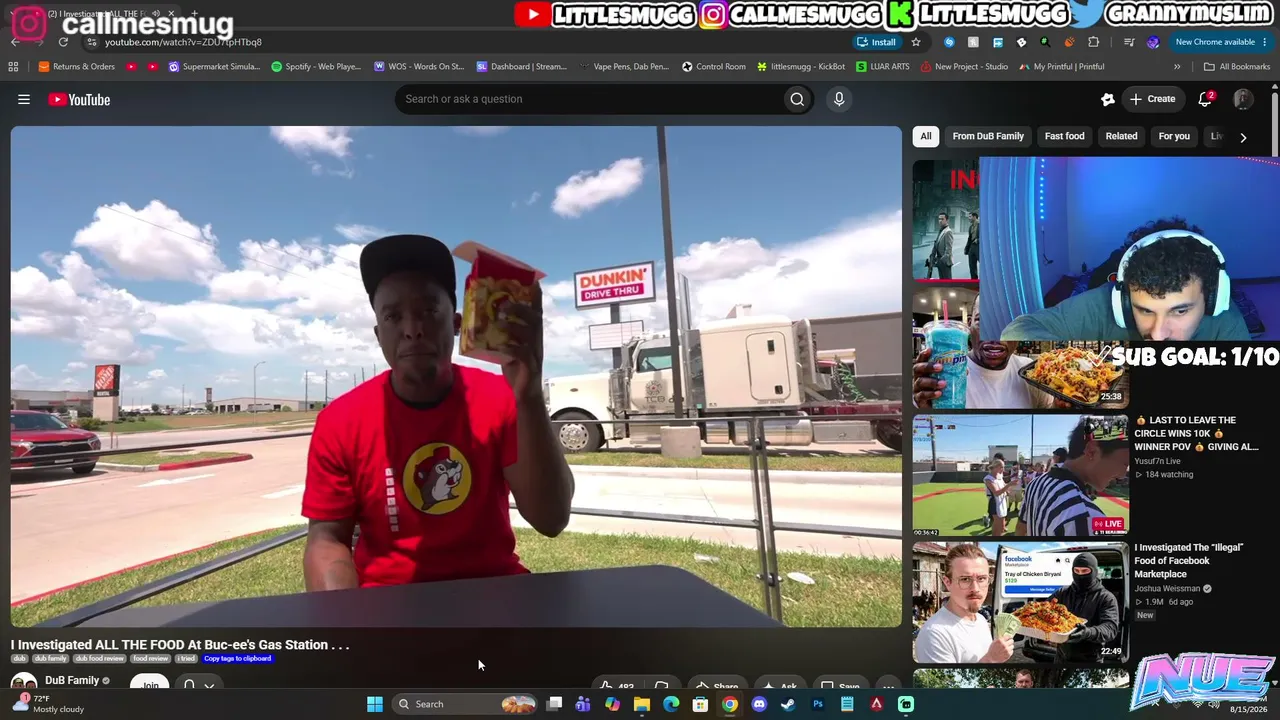Open the Yusuf7n Live channel name

(x=1157, y=461)
